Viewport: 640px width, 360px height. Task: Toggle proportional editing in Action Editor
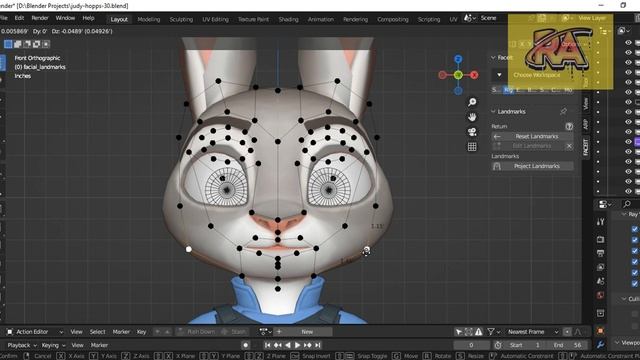click(x=567, y=332)
